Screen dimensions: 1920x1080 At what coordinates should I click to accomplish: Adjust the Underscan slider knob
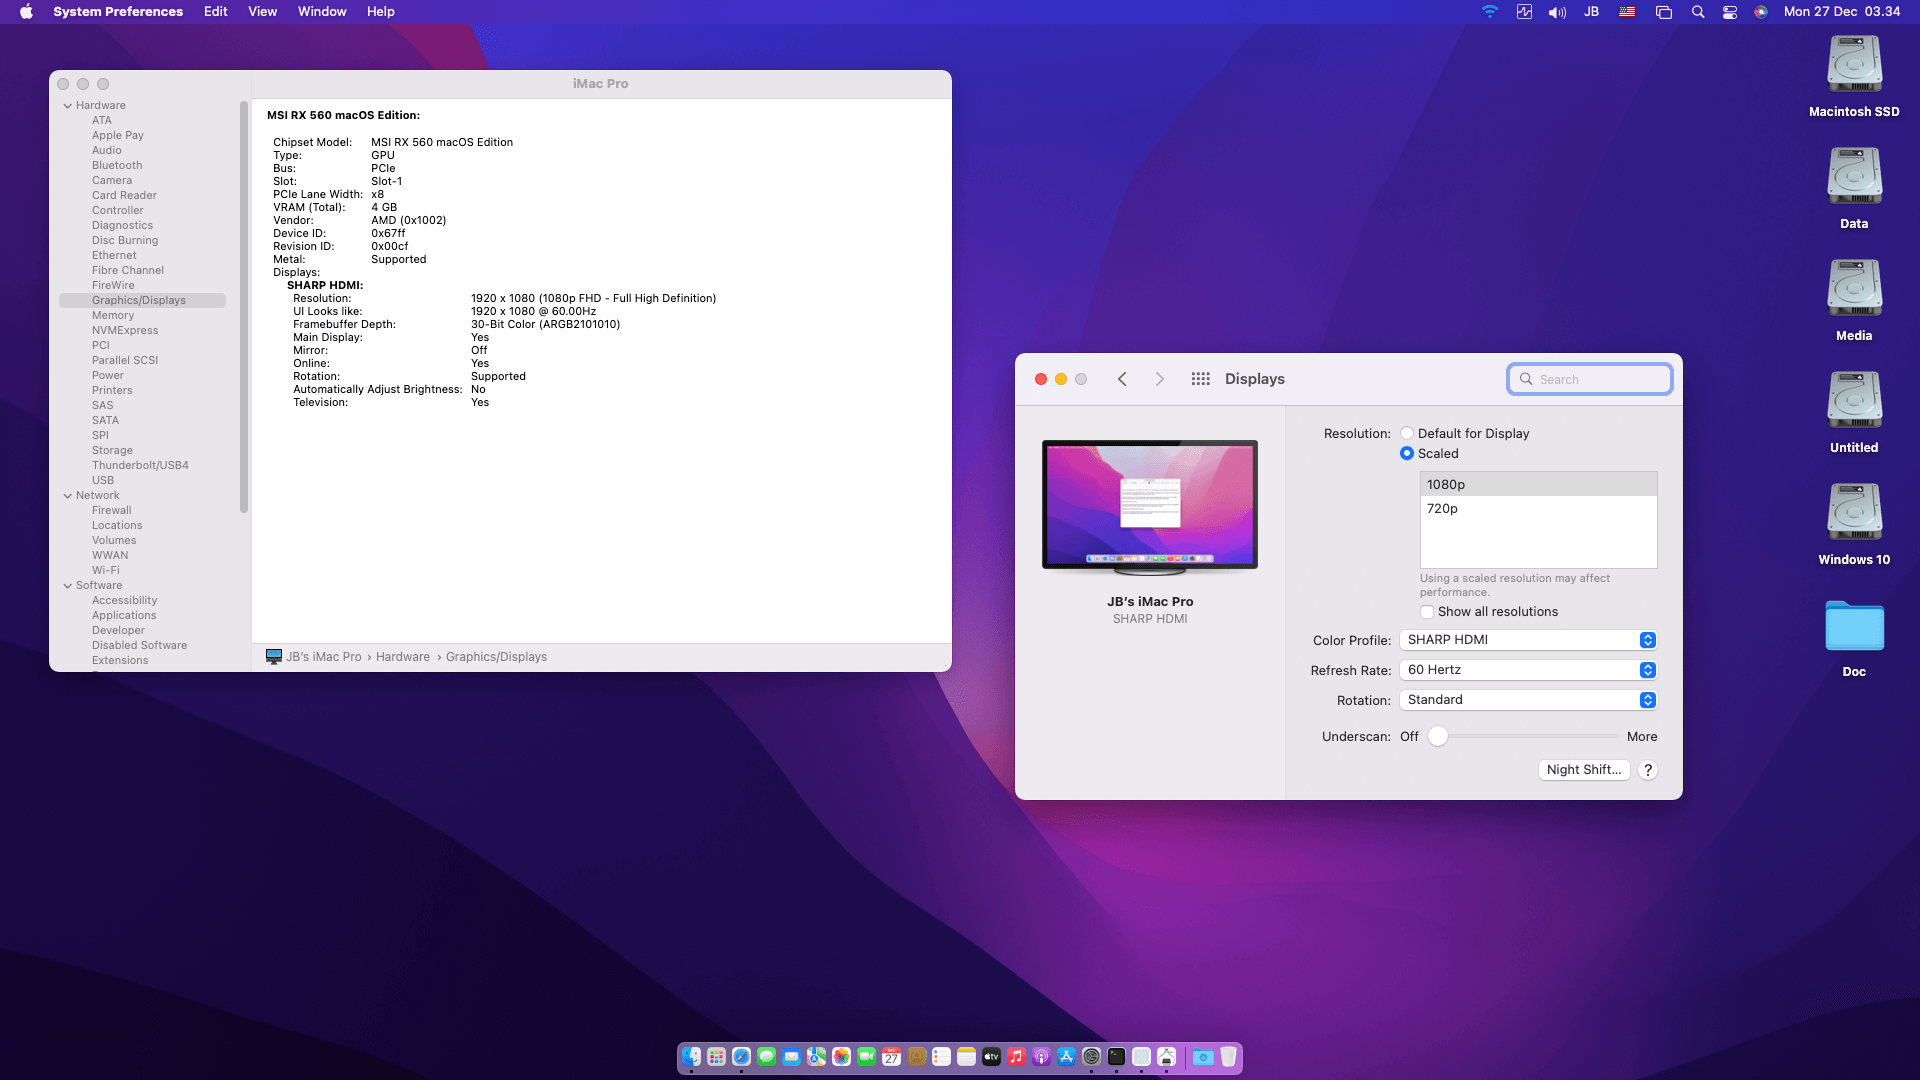pyautogui.click(x=1438, y=736)
